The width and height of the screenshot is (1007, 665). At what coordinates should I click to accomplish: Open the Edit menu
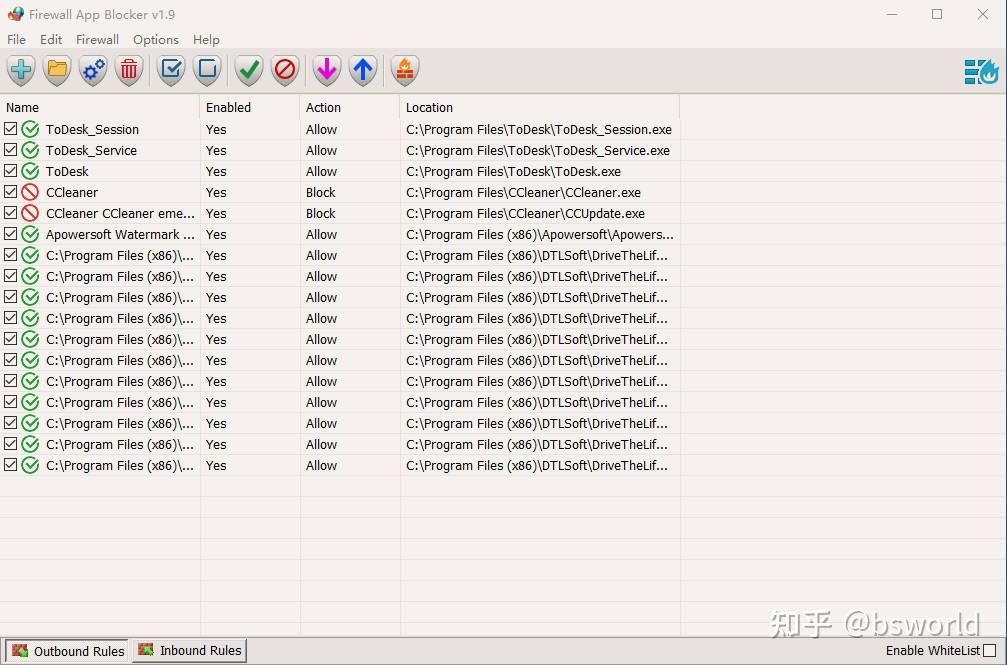pos(51,39)
